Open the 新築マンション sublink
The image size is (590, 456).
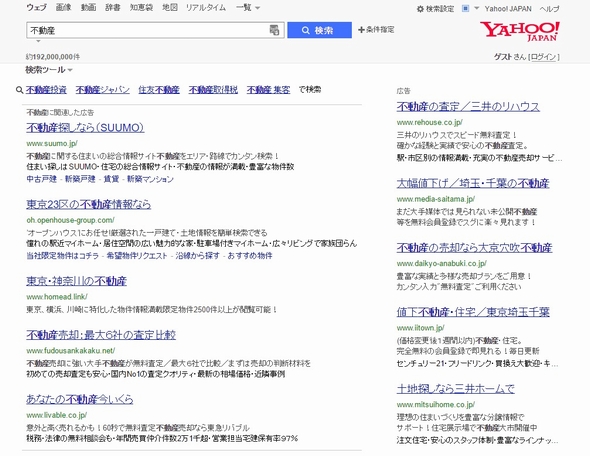pyautogui.click(x=150, y=179)
